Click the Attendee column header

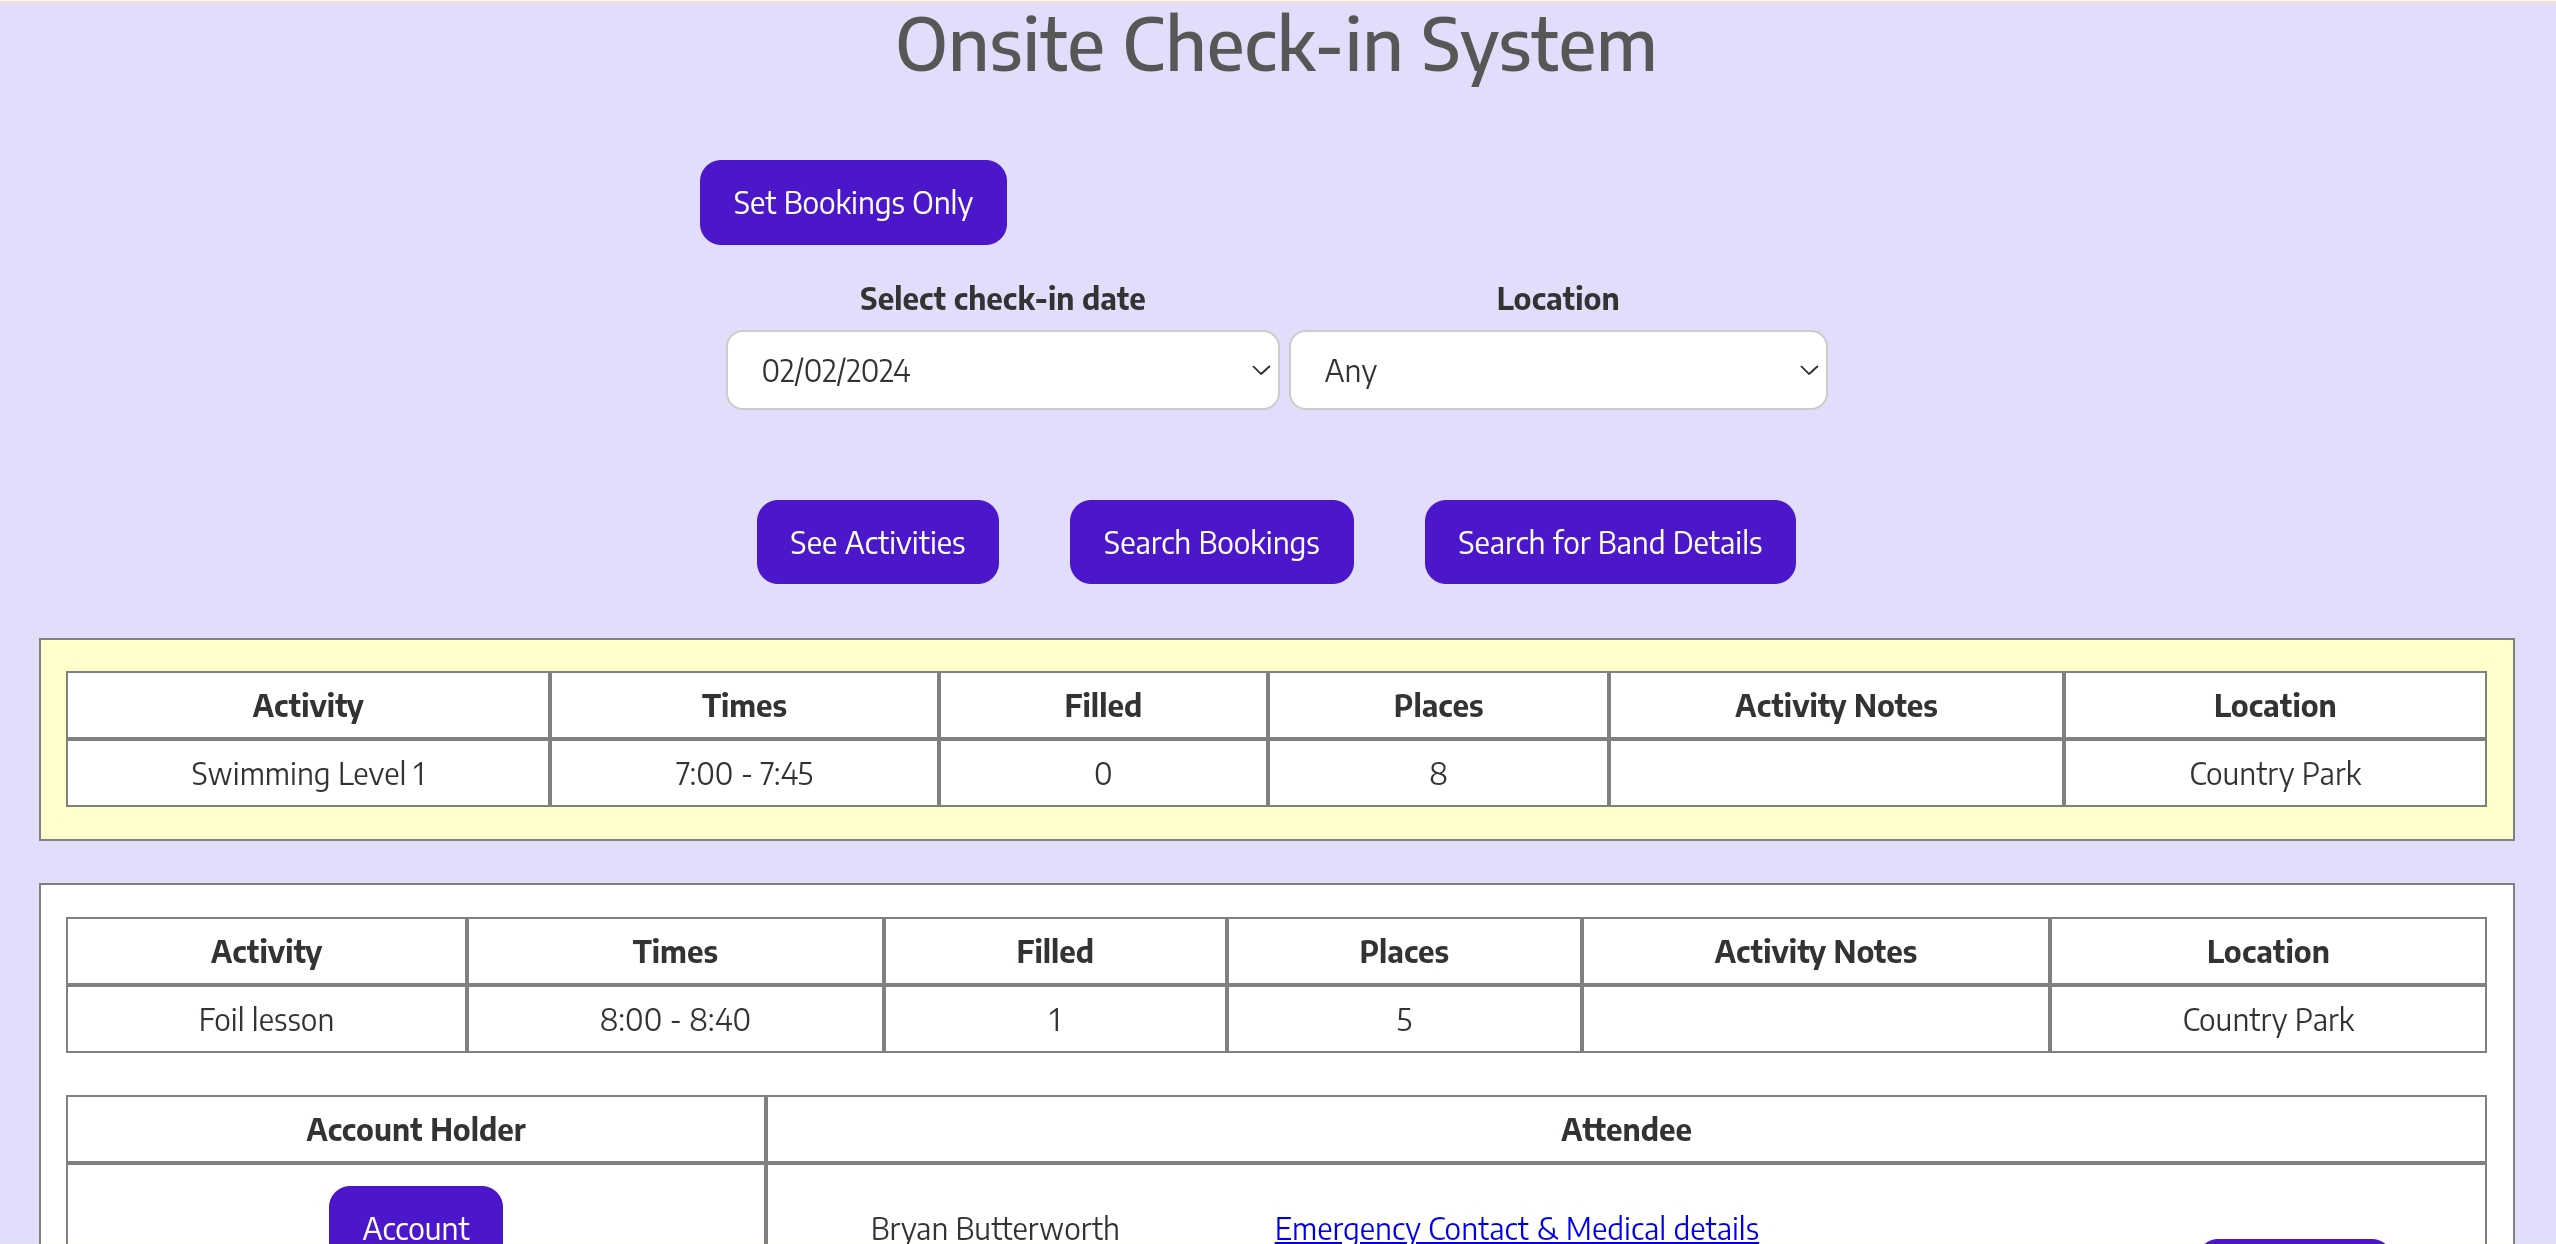[1625, 1129]
